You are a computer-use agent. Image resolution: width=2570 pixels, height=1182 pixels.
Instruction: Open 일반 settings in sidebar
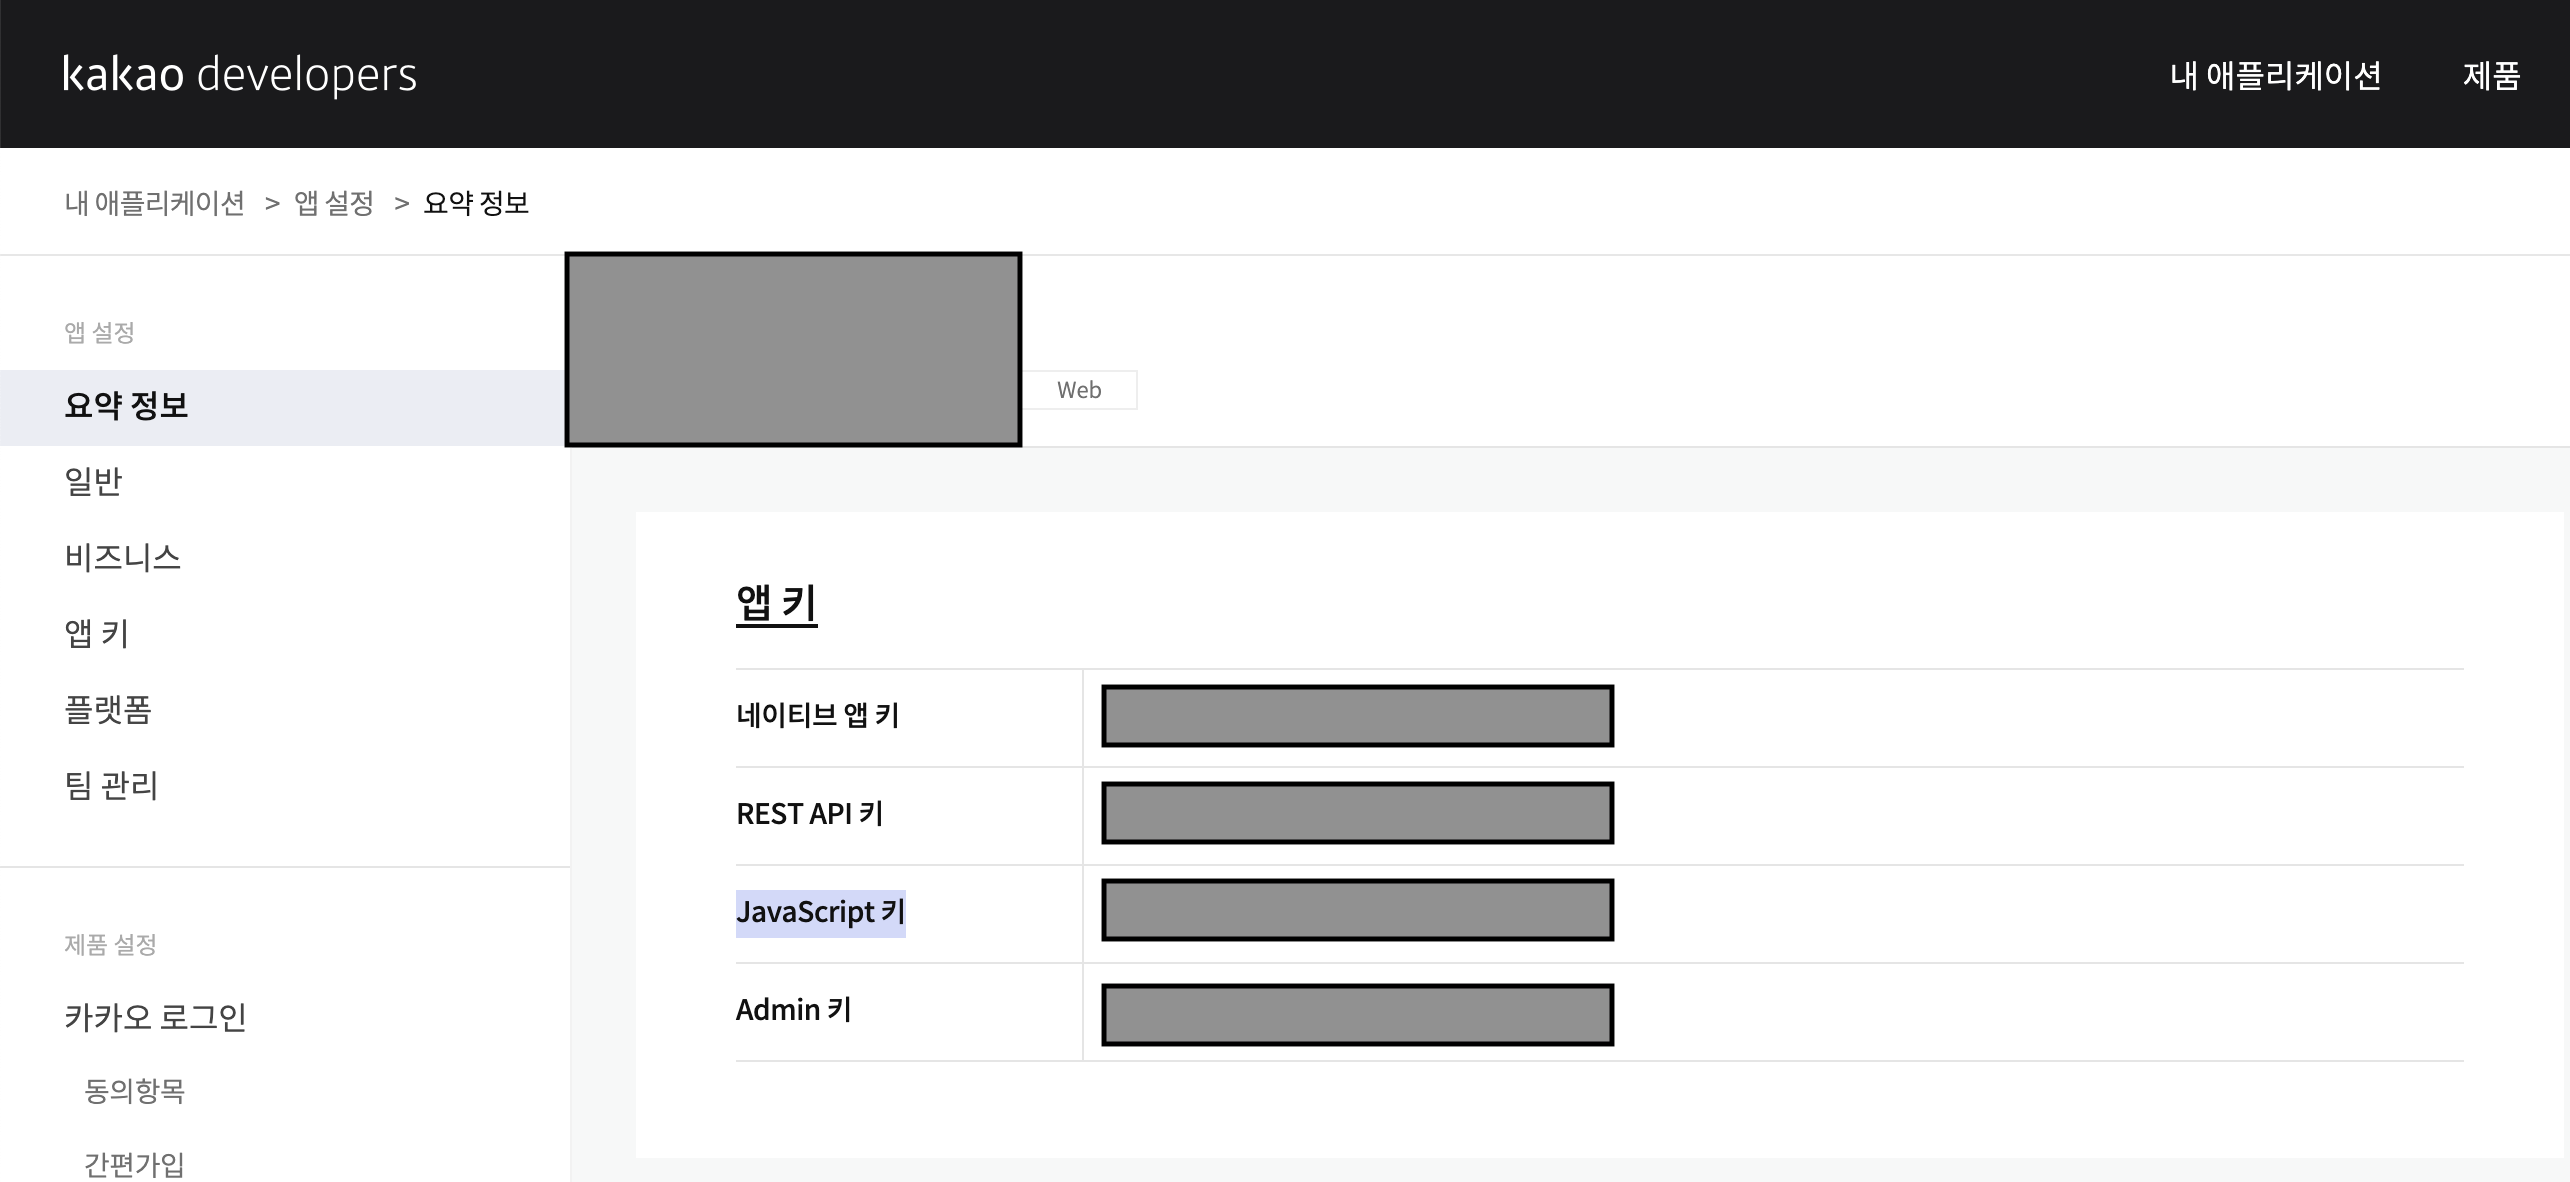93,482
